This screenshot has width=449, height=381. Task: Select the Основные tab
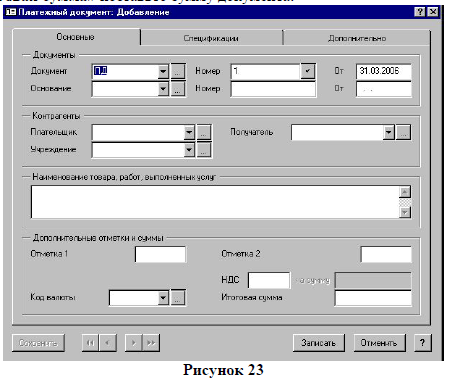pyautogui.click(x=75, y=37)
